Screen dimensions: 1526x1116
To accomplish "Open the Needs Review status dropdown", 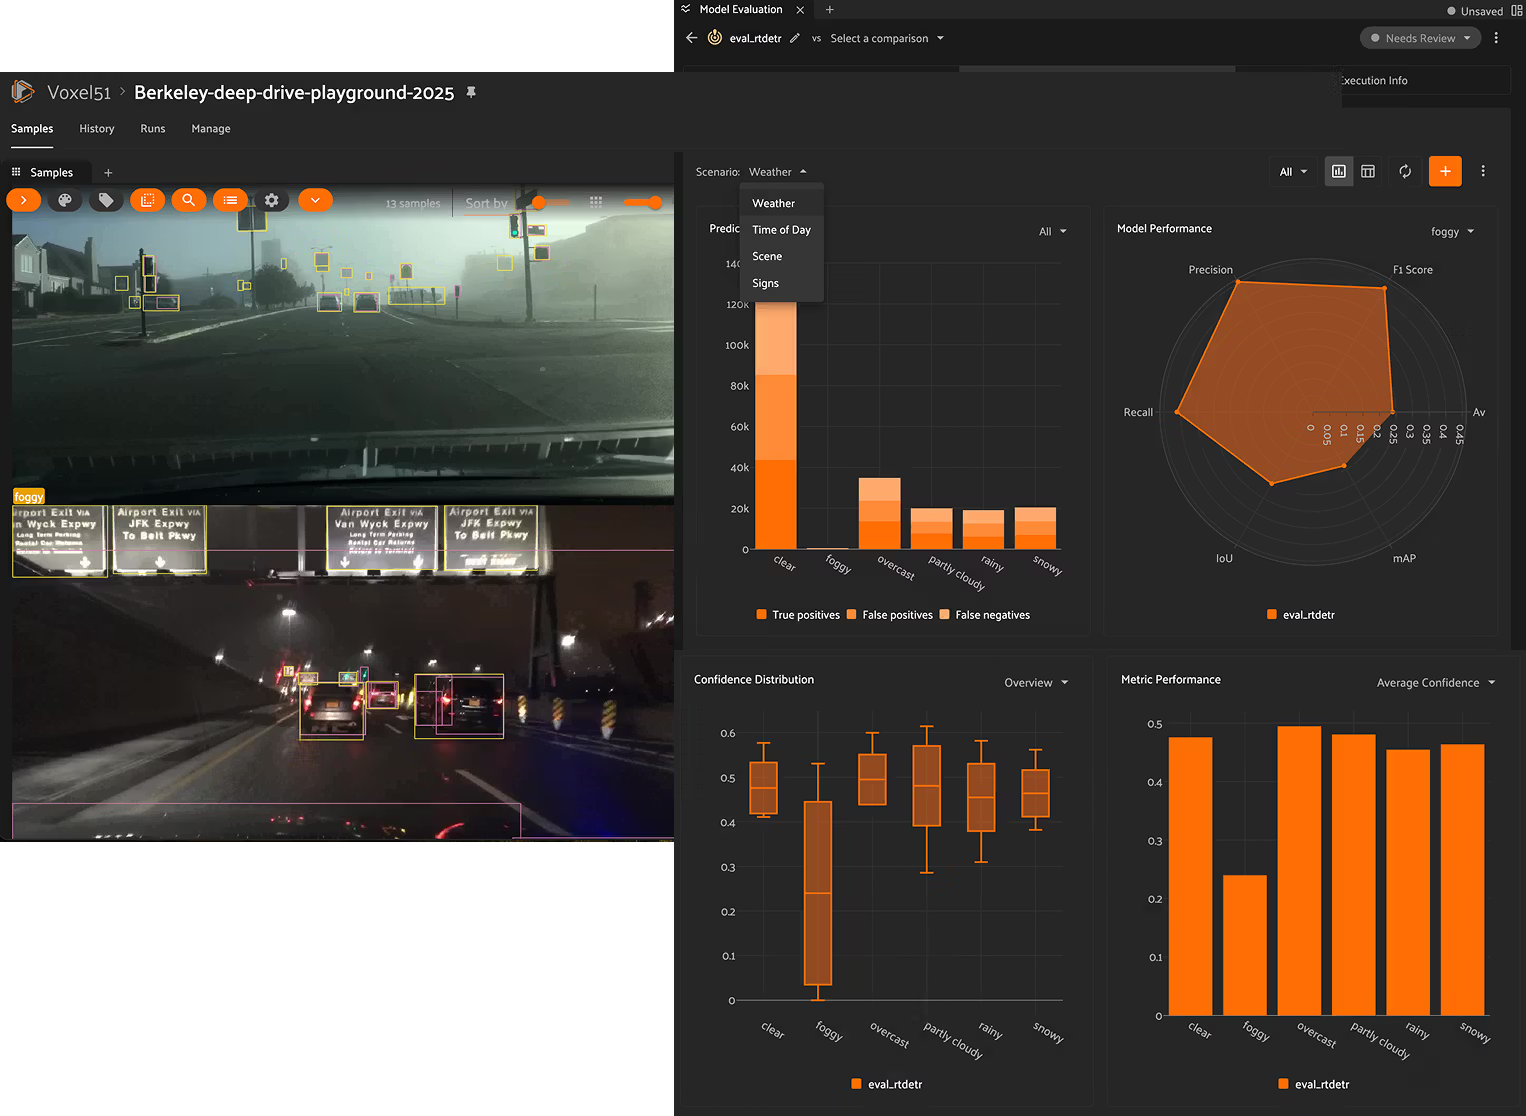I will [1421, 38].
